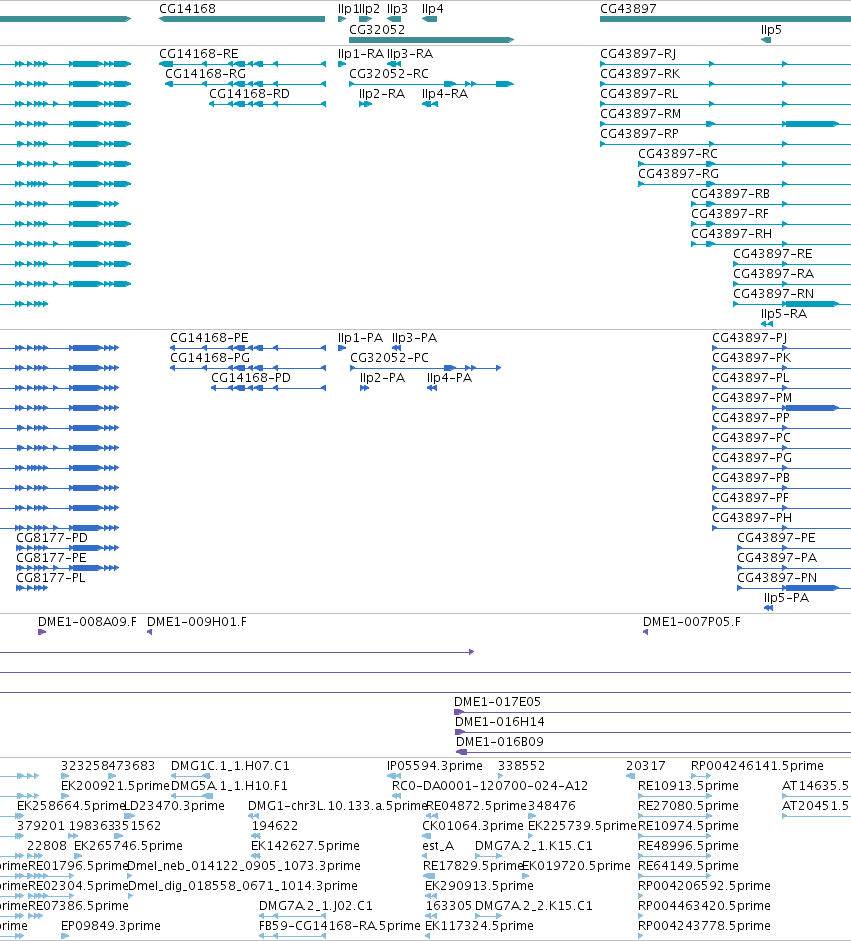
Task: Select protein CG8177-PL
Action: 32,588
